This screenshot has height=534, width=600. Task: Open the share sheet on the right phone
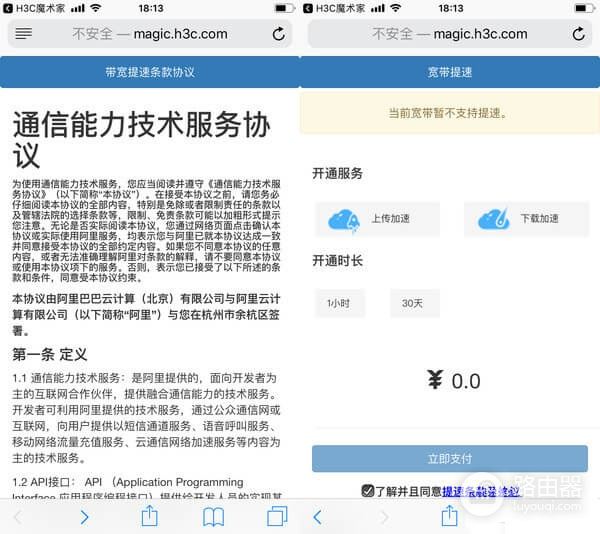tap(449, 516)
